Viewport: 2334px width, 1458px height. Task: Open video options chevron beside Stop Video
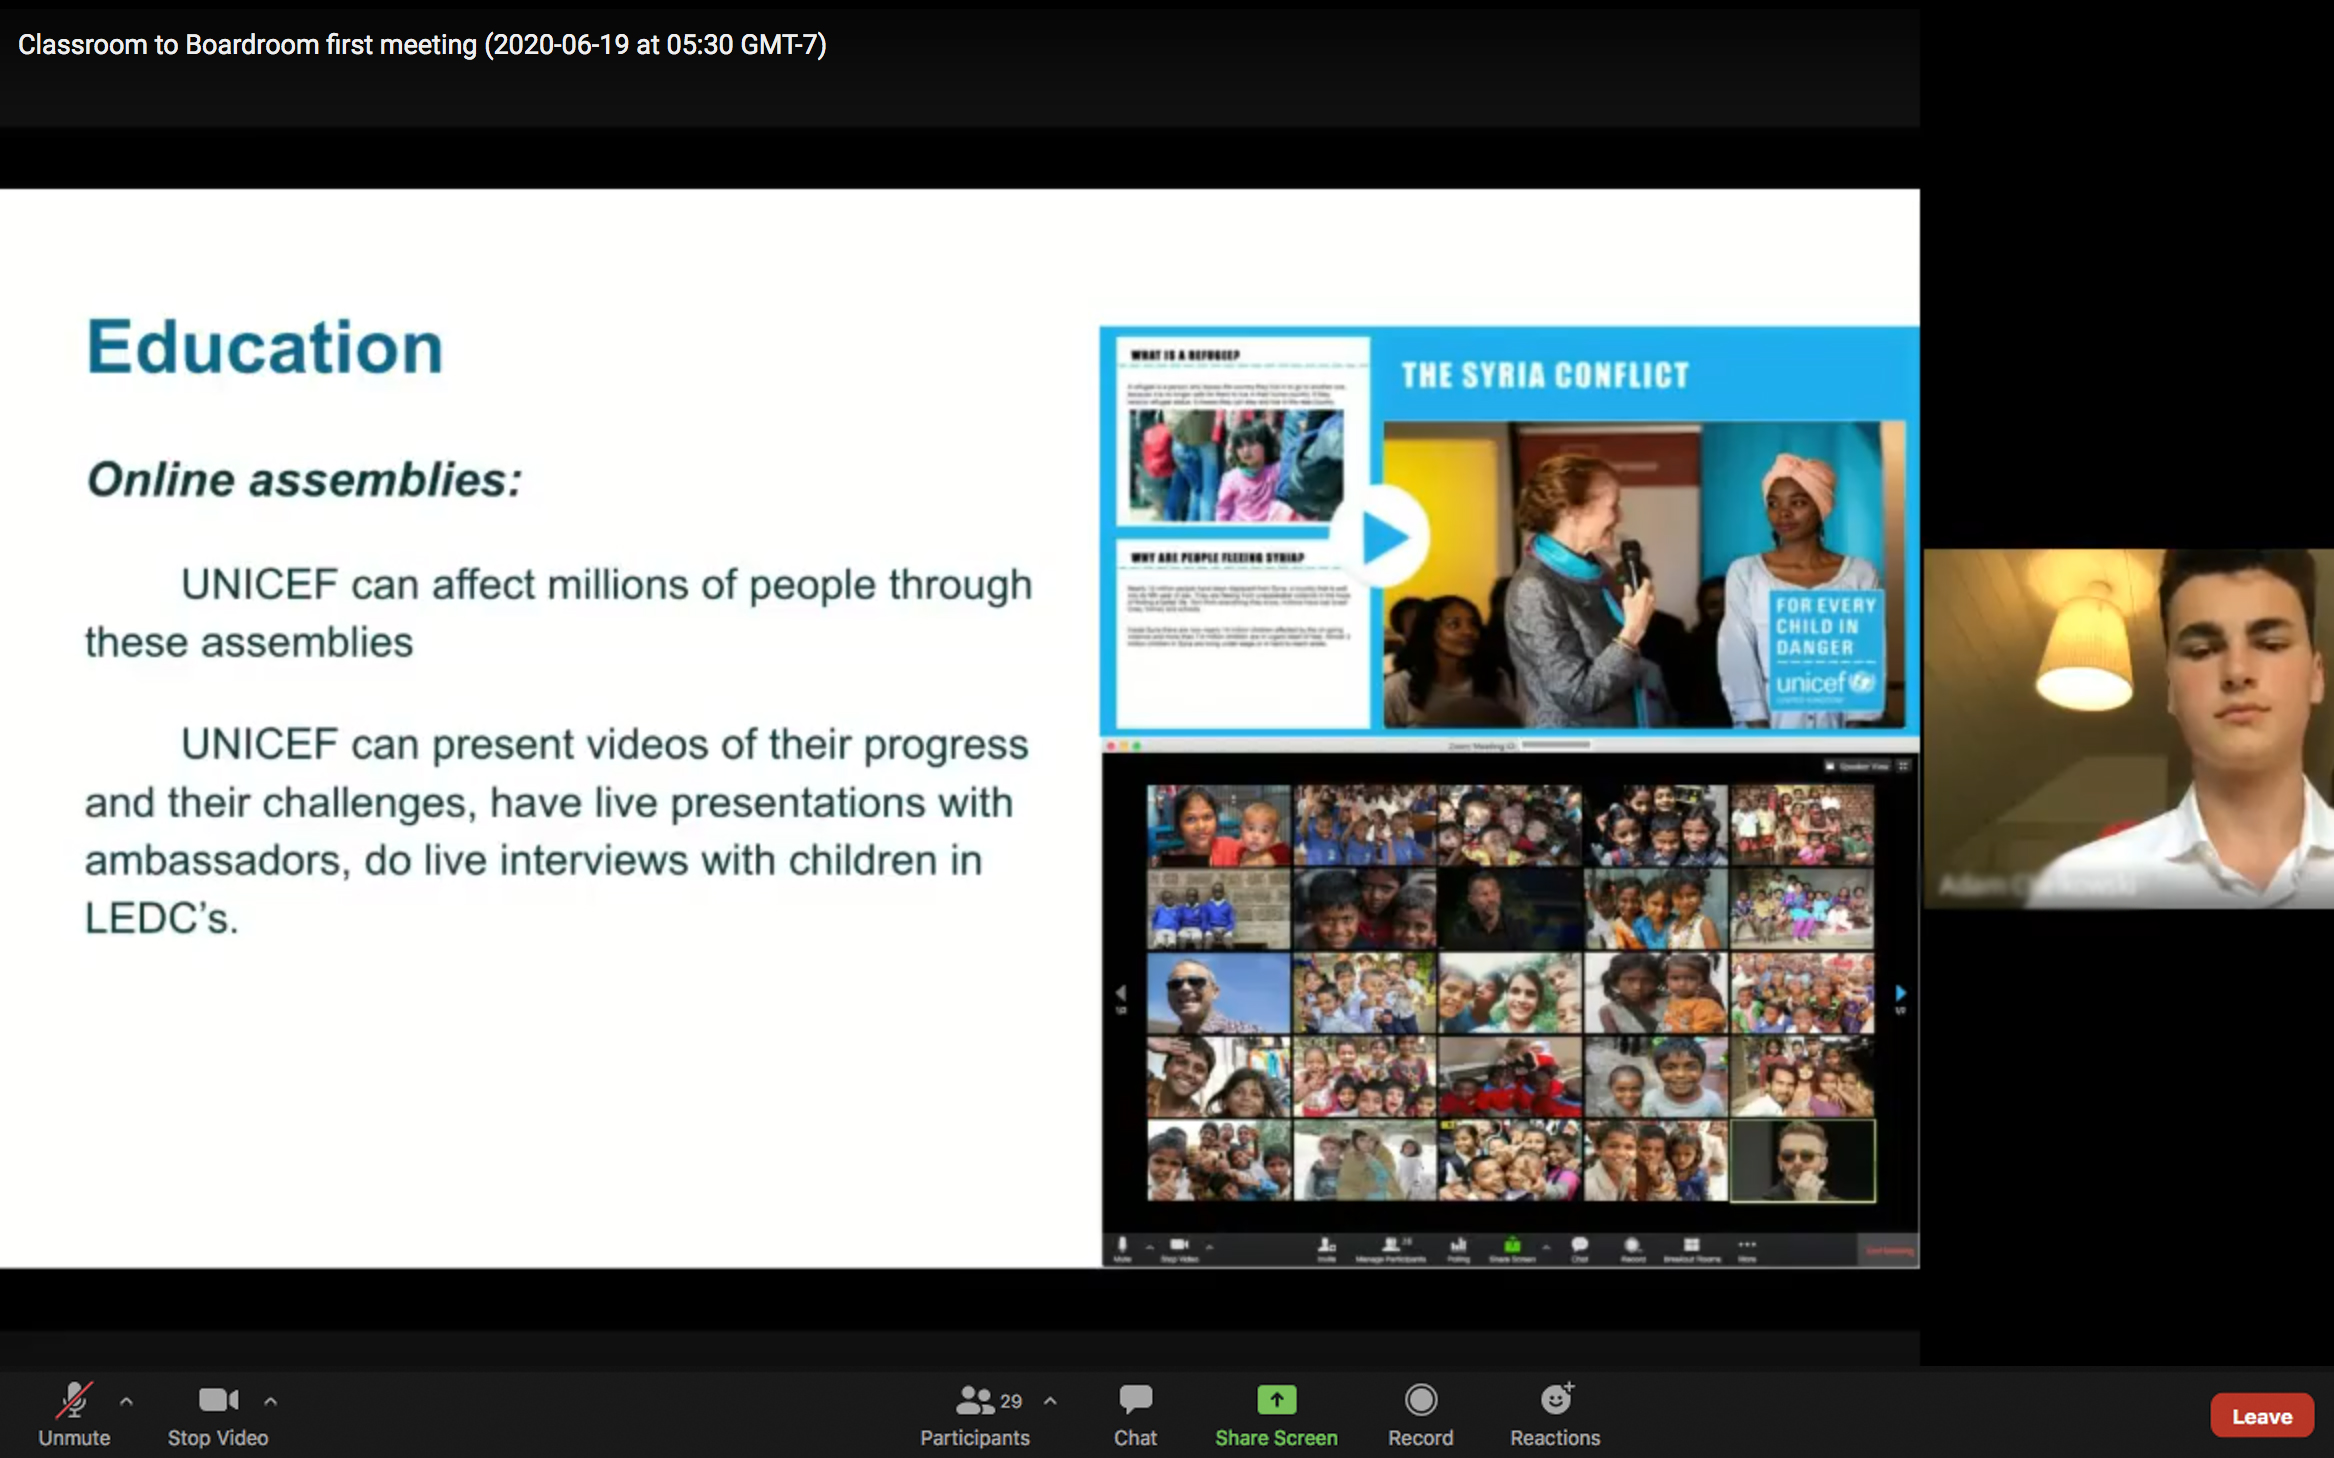click(270, 1402)
